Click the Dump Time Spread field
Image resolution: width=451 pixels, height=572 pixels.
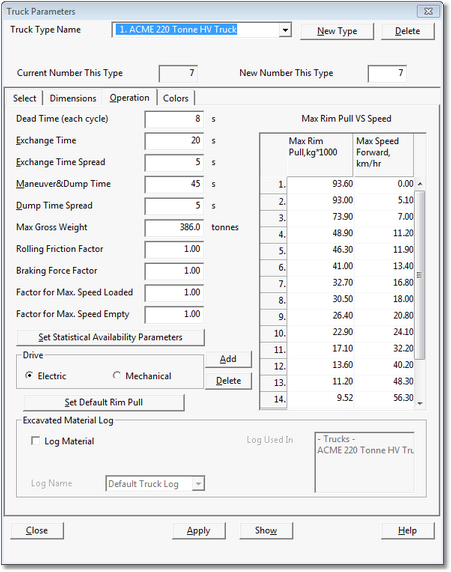click(x=174, y=206)
